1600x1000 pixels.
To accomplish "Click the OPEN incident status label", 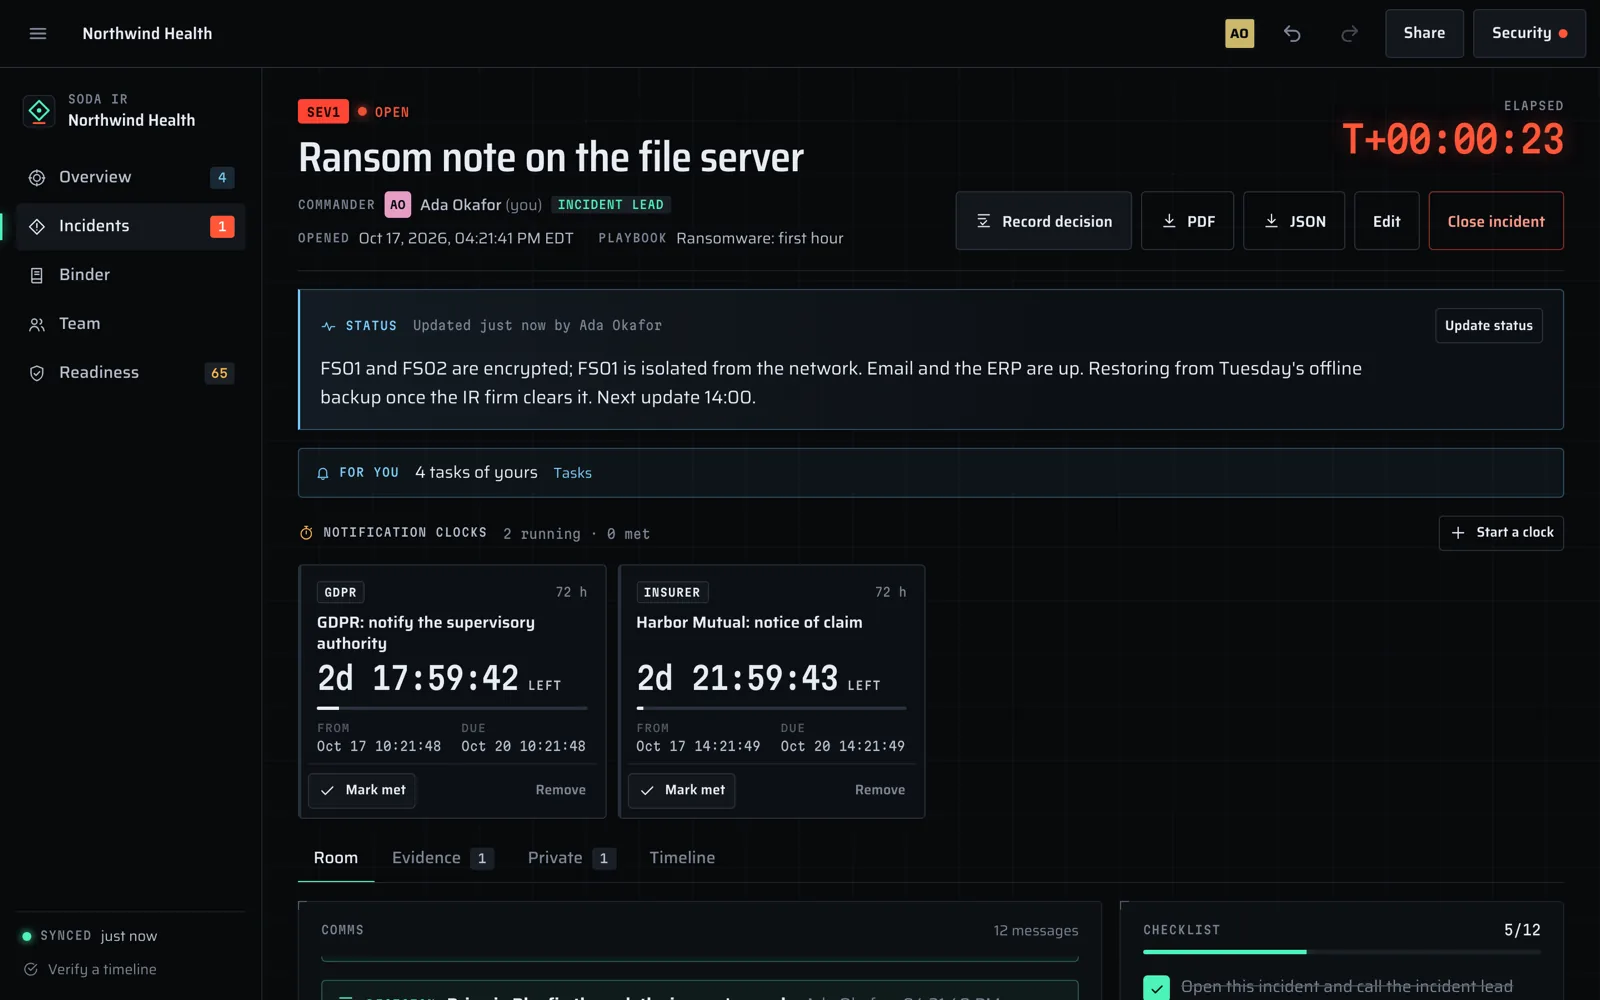I will click(x=383, y=112).
